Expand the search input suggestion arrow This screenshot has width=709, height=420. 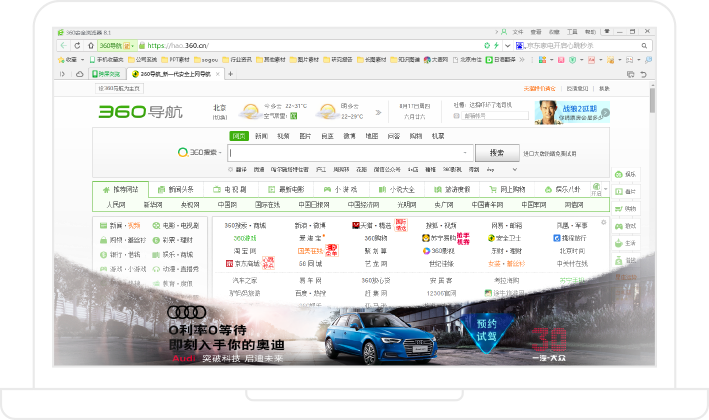click(465, 153)
